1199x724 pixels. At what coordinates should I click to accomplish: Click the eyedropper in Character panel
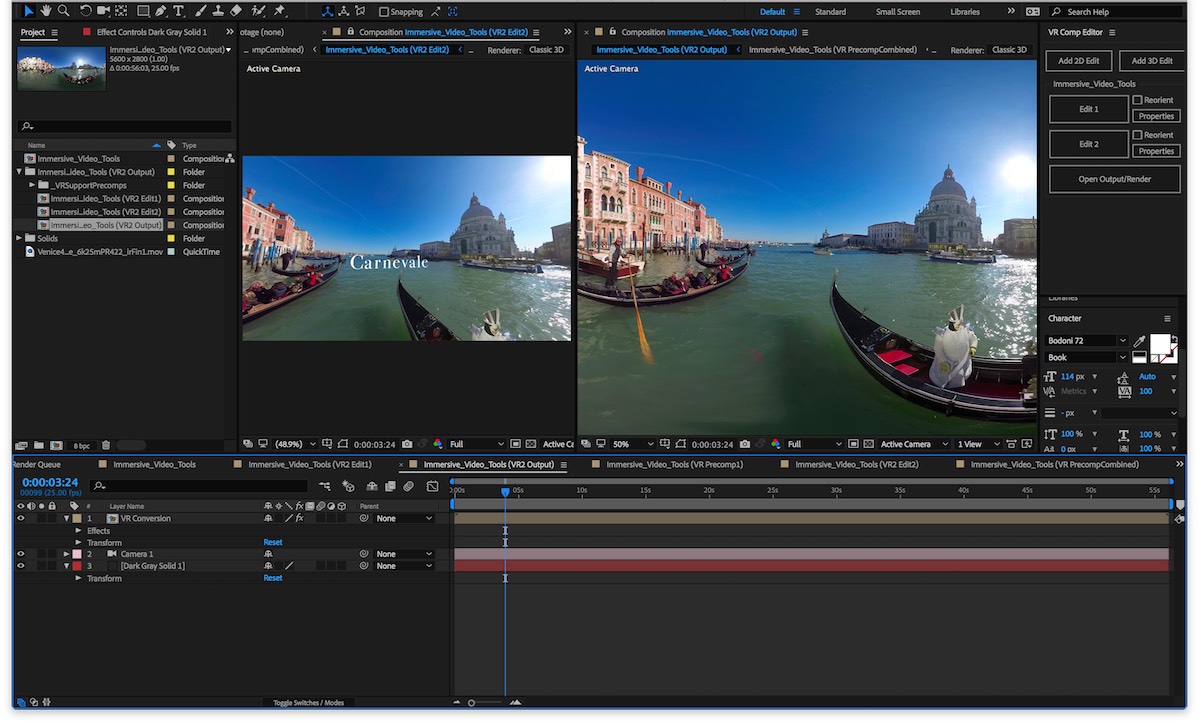pyautogui.click(x=1139, y=341)
